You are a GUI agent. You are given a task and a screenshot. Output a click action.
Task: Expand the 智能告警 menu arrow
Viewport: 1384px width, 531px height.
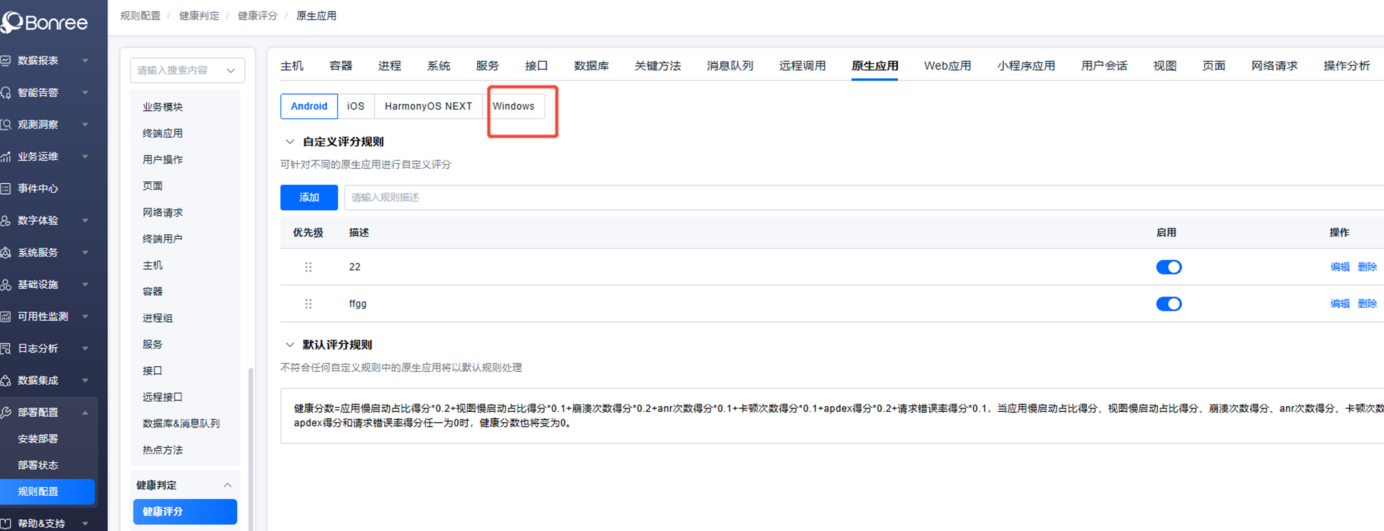(x=85, y=93)
